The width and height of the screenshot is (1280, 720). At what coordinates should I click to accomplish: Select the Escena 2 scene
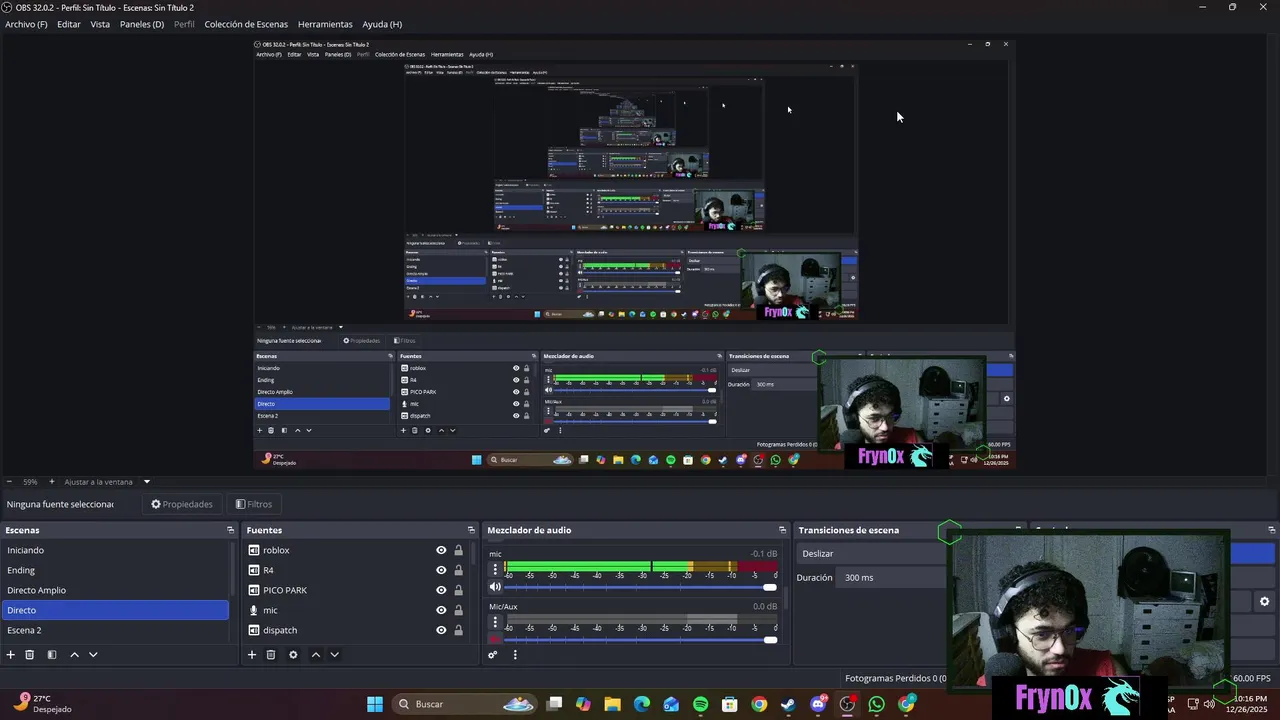(115, 630)
